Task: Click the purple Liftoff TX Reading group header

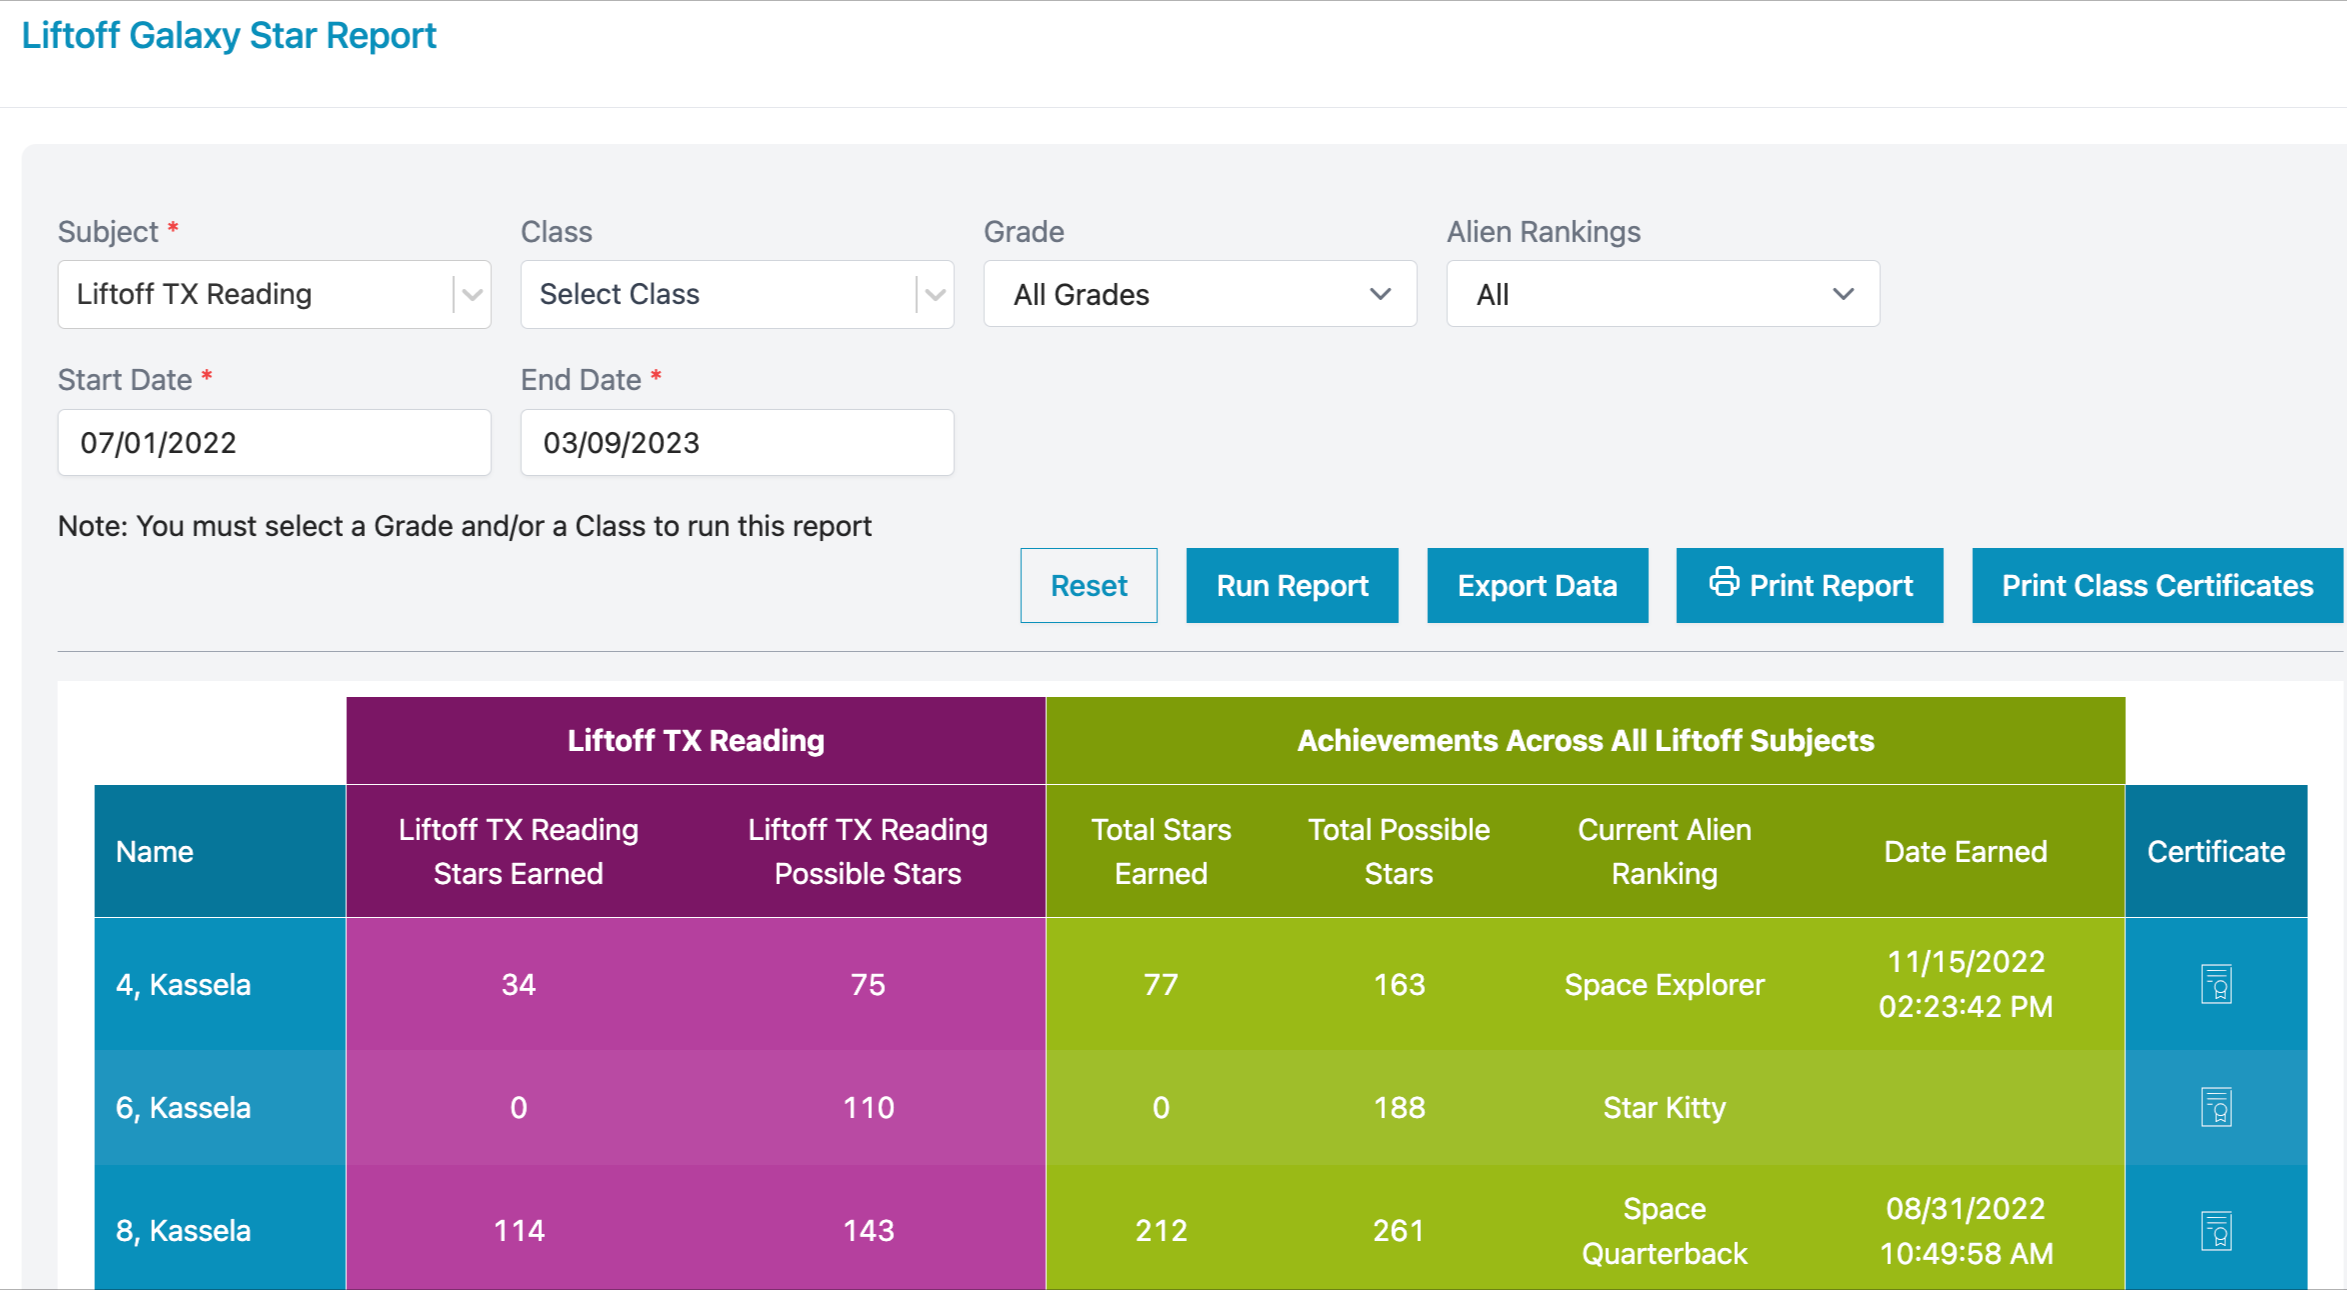Action: (696, 740)
